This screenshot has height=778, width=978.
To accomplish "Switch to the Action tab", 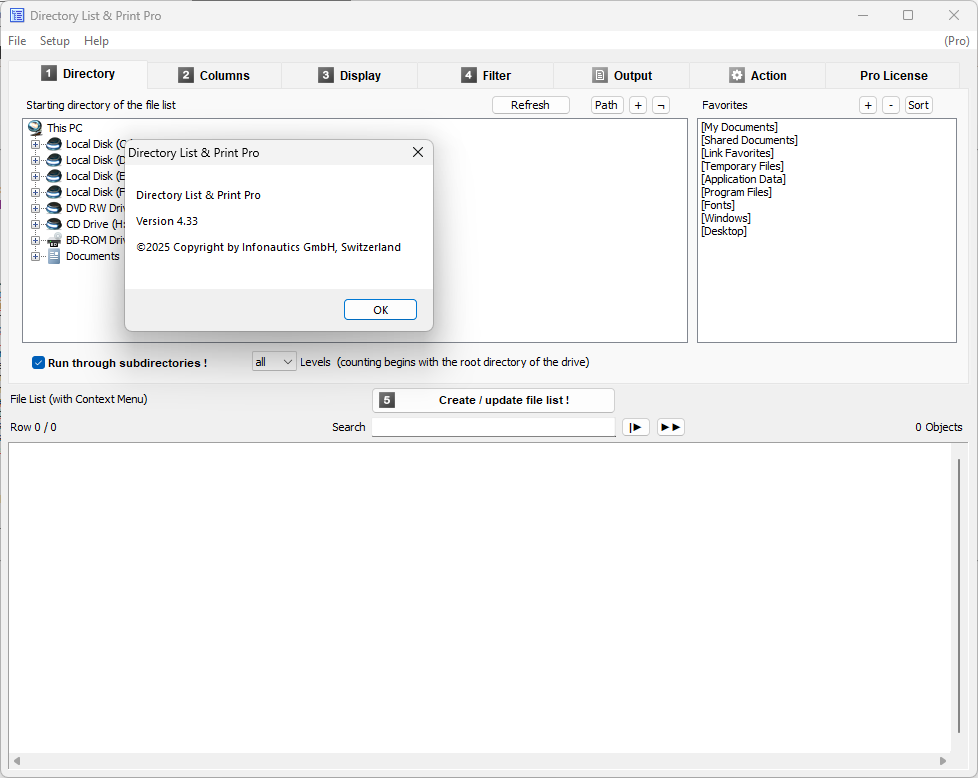I will 757,75.
